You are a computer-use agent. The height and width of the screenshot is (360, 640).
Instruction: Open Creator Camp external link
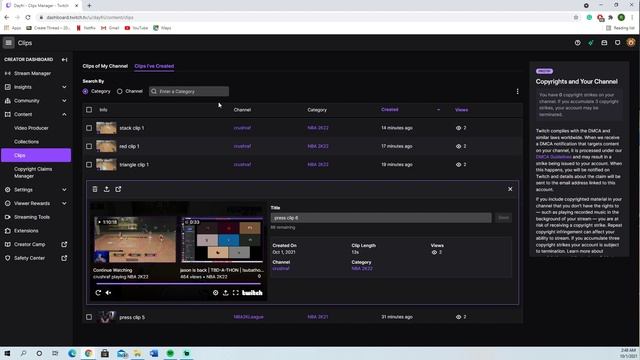[x=29, y=244]
